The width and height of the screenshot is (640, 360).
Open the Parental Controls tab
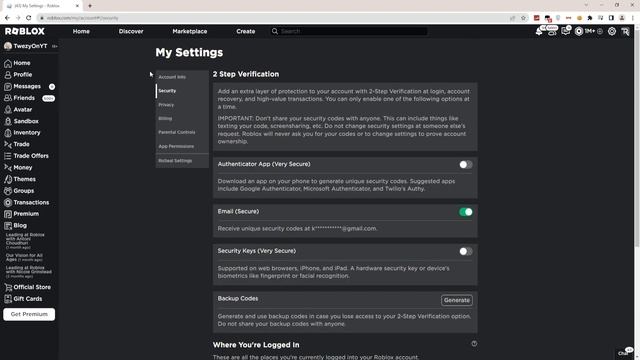182,132
